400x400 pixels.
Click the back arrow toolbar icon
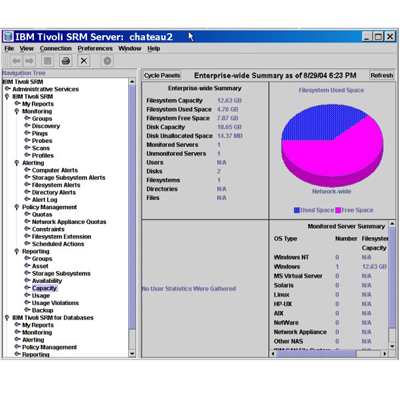coord(16,61)
